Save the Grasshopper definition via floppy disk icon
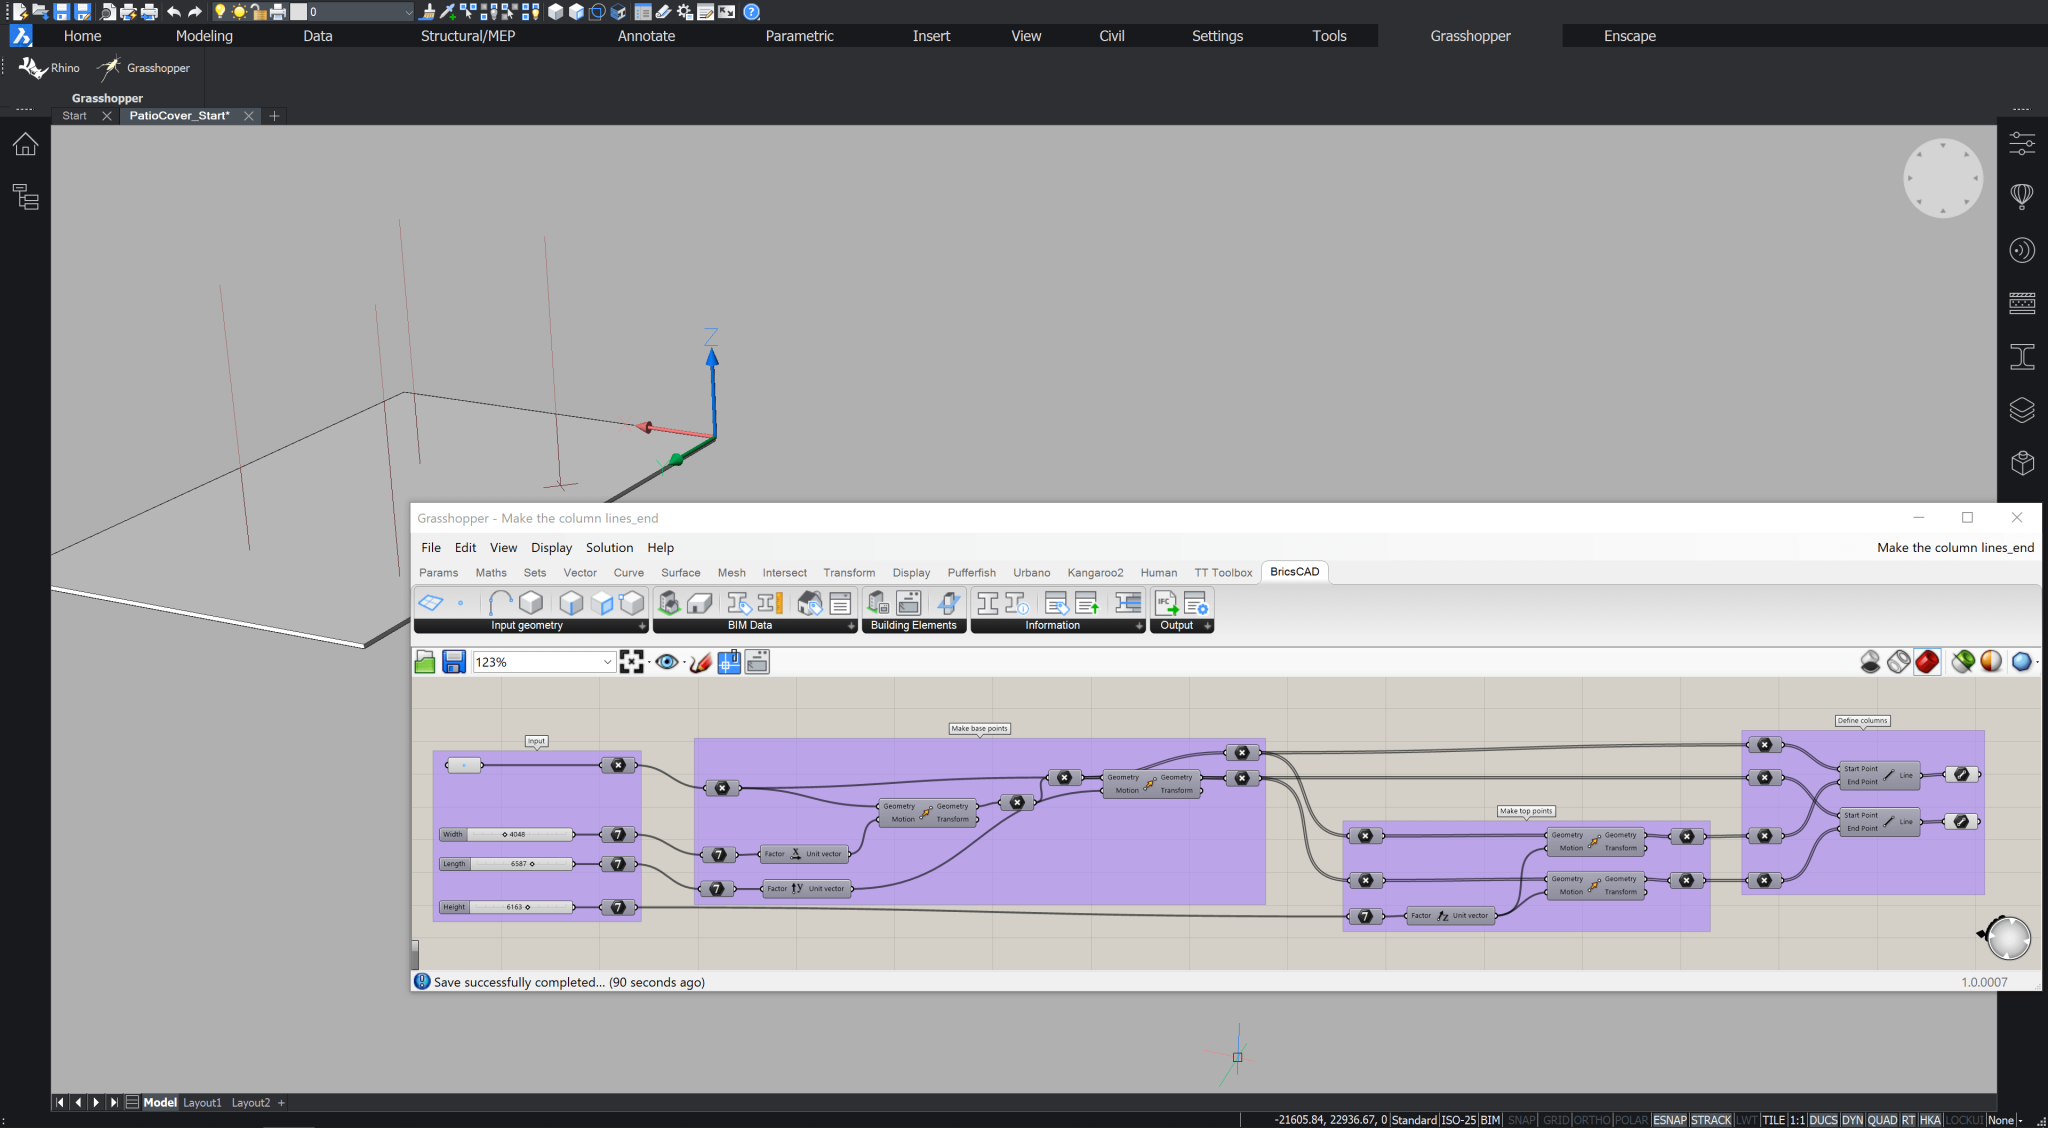This screenshot has height=1128, width=2048. (x=453, y=661)
